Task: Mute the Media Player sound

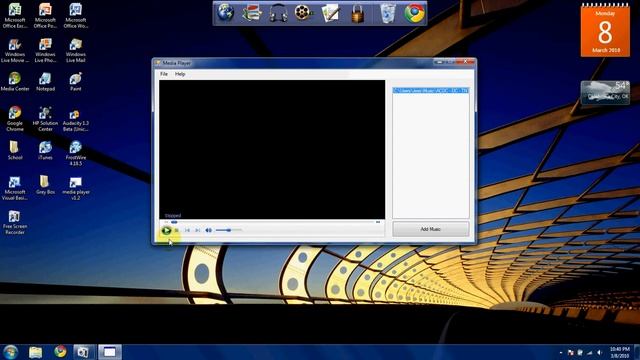Action: click(x=209, y=230)
